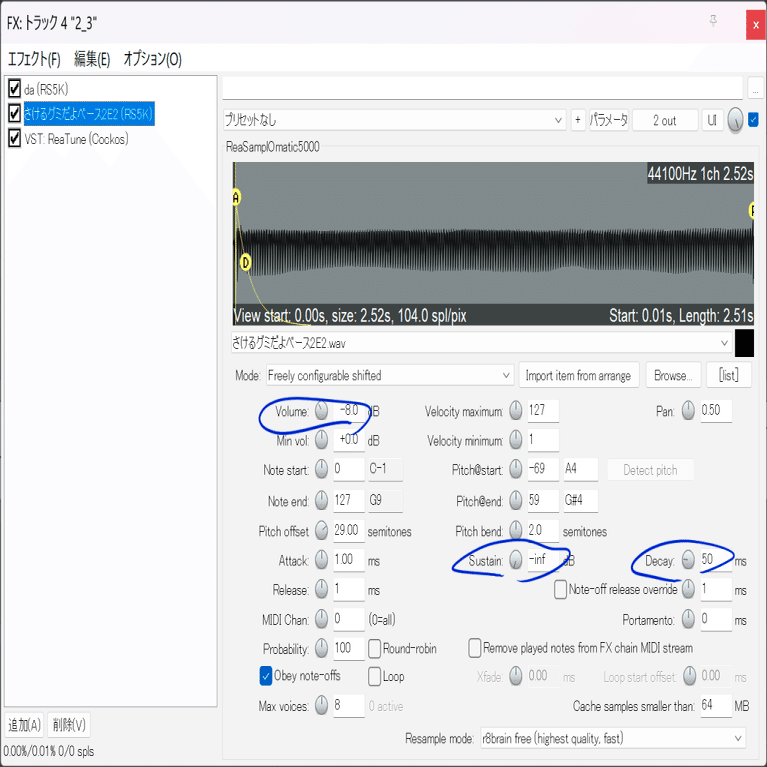The height and width of the screenshot is (767, 767).
Task: Click the Volume dB value field
Action: 349,410
